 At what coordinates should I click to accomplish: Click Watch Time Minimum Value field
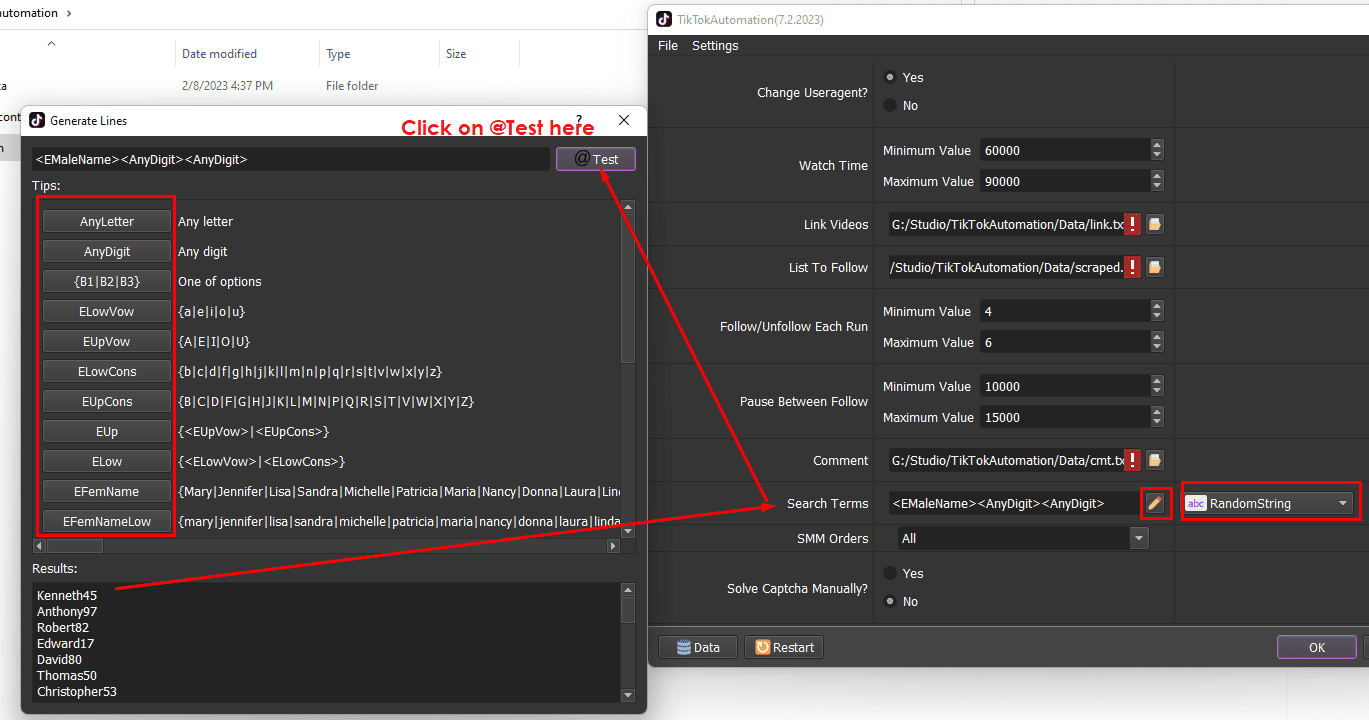[x=1065, y=150]
